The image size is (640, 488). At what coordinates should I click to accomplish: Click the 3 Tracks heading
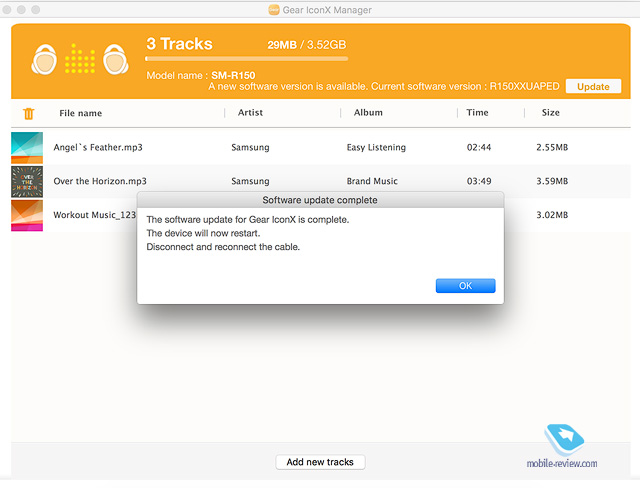tap(180, 44)
